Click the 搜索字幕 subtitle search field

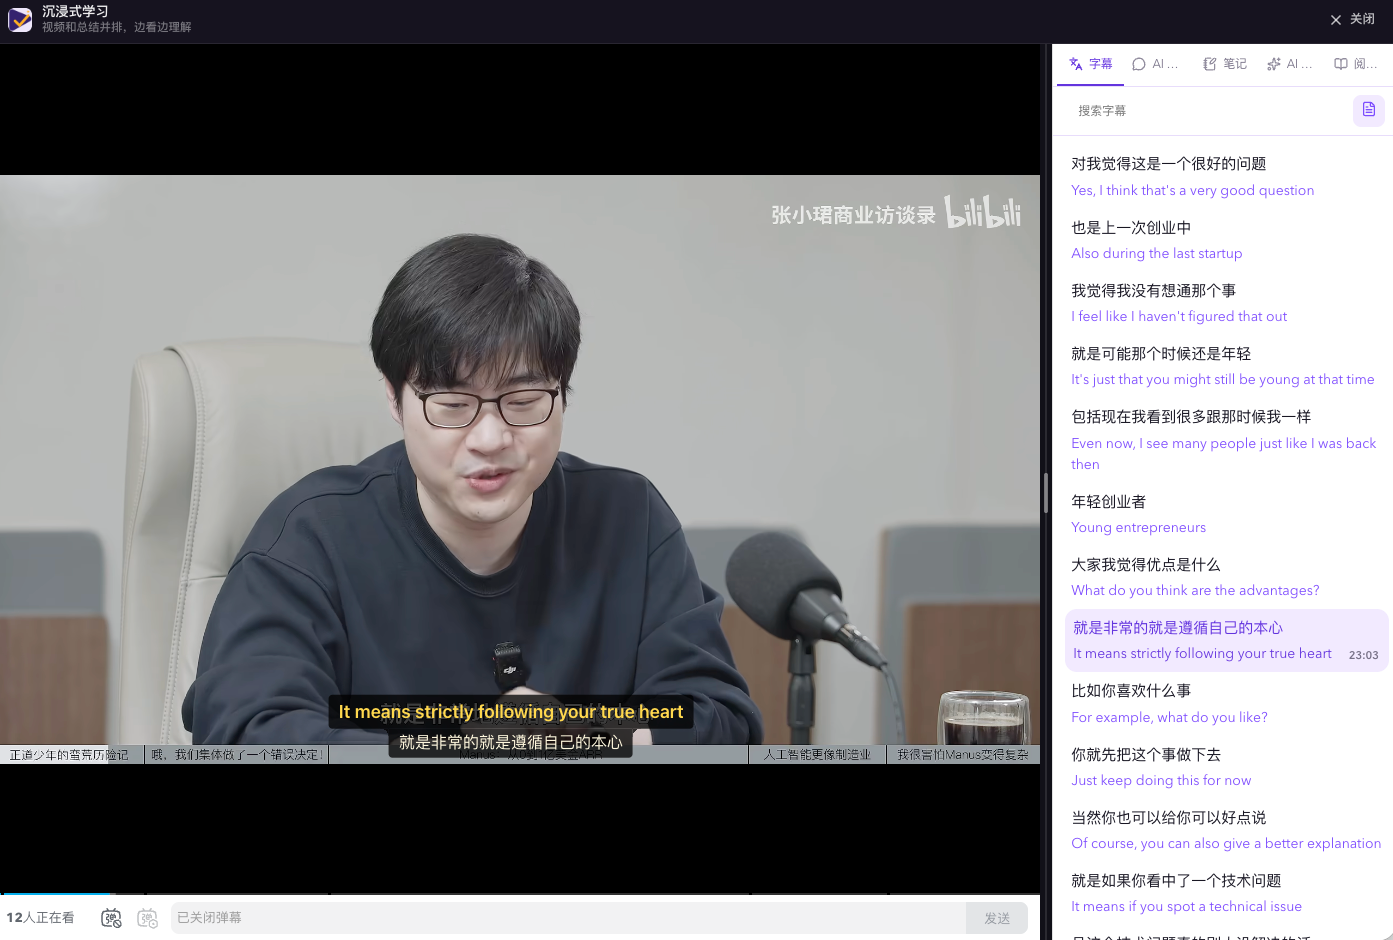click(x=1208, y=111)
